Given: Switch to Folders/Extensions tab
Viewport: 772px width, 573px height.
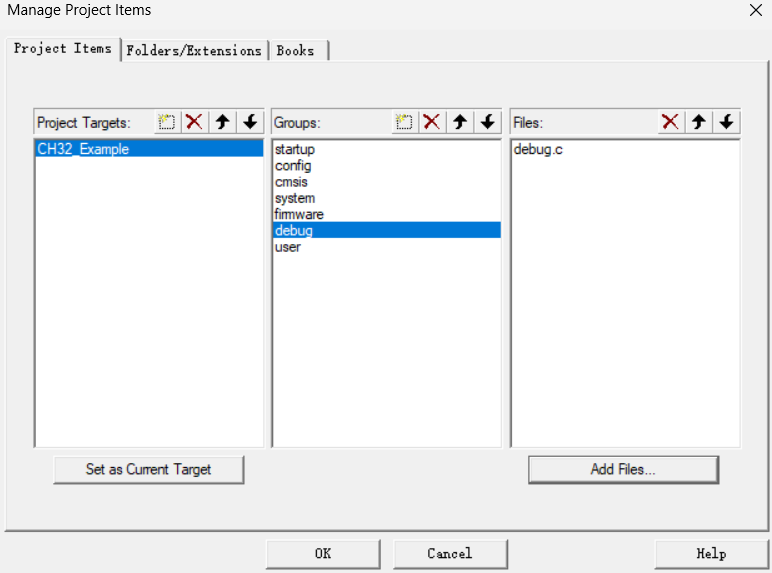Looking at the screenshot, I should coord(194,51).
